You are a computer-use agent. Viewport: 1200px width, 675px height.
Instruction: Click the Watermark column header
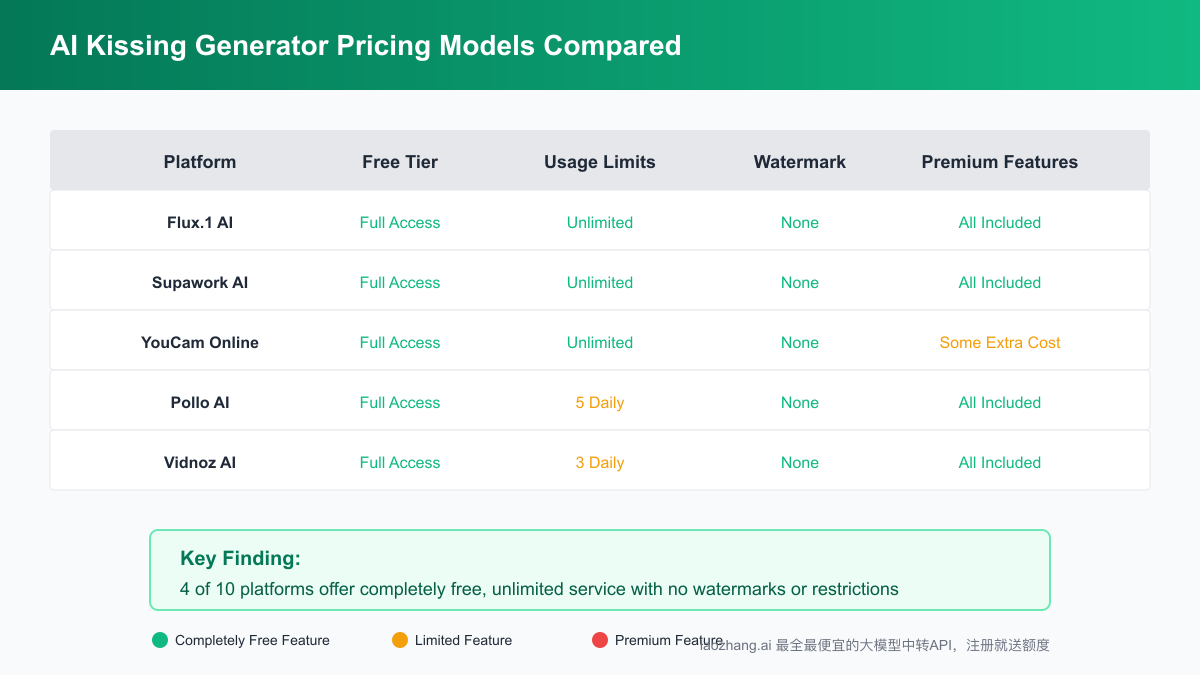click(x=800, y=162)
